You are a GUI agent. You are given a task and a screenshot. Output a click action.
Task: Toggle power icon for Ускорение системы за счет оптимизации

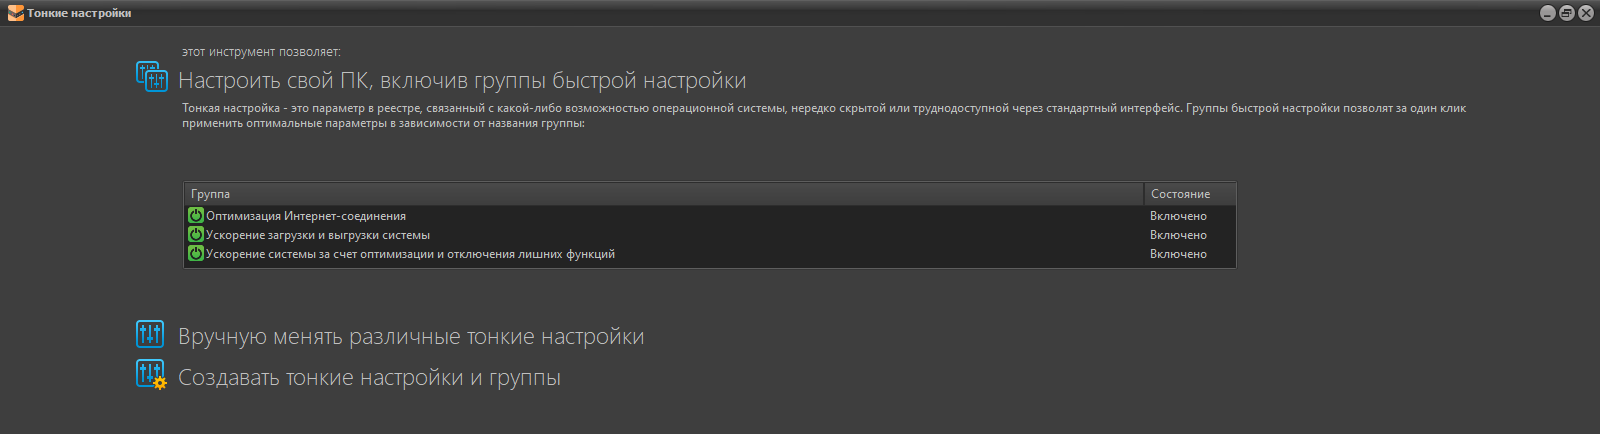(196, 254)
